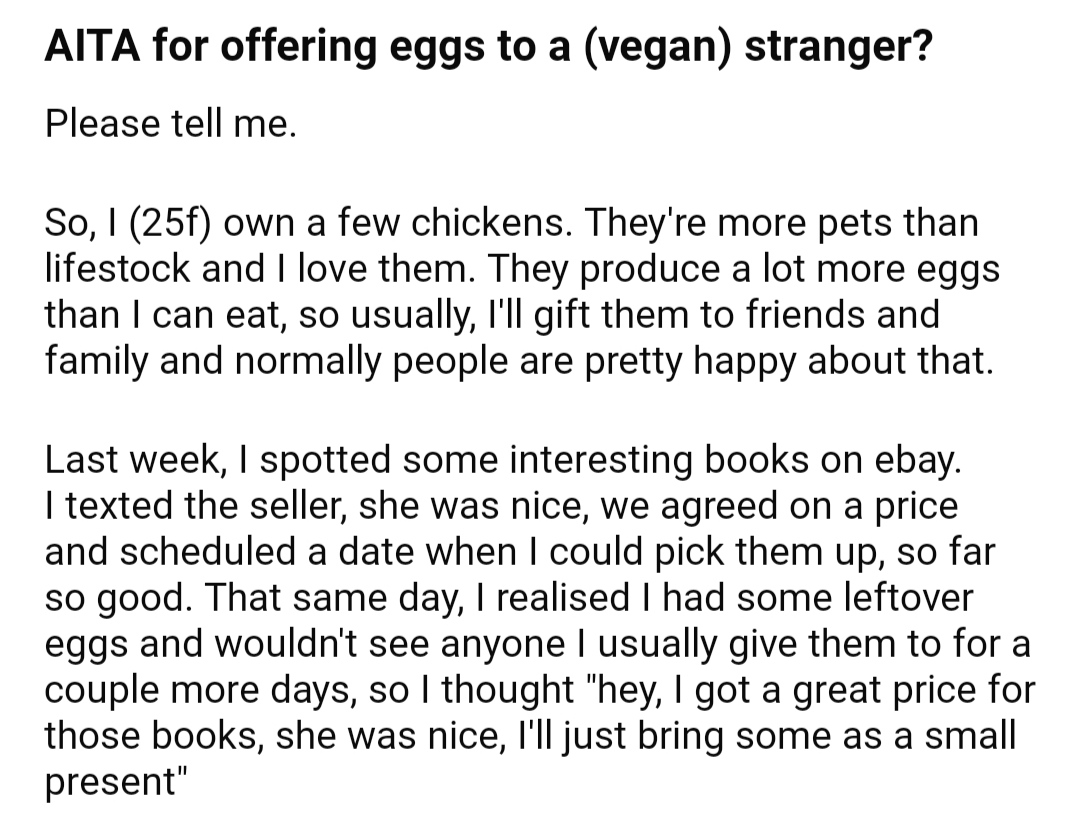1080x826 pixels.
Task: Click the "stranger?" word ending the title
Action: pos(838,48)
